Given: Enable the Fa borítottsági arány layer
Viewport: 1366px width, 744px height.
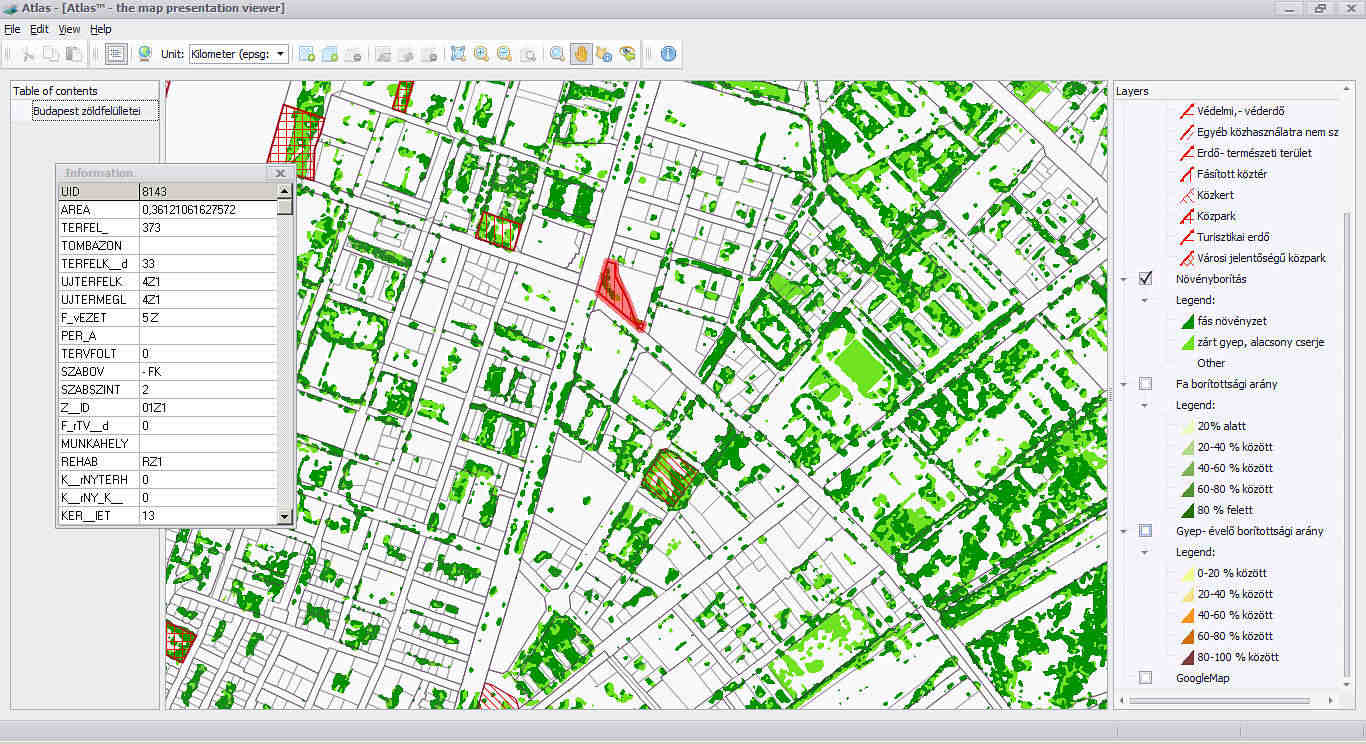Looking at the screenshot, I should click(1146, 384).
